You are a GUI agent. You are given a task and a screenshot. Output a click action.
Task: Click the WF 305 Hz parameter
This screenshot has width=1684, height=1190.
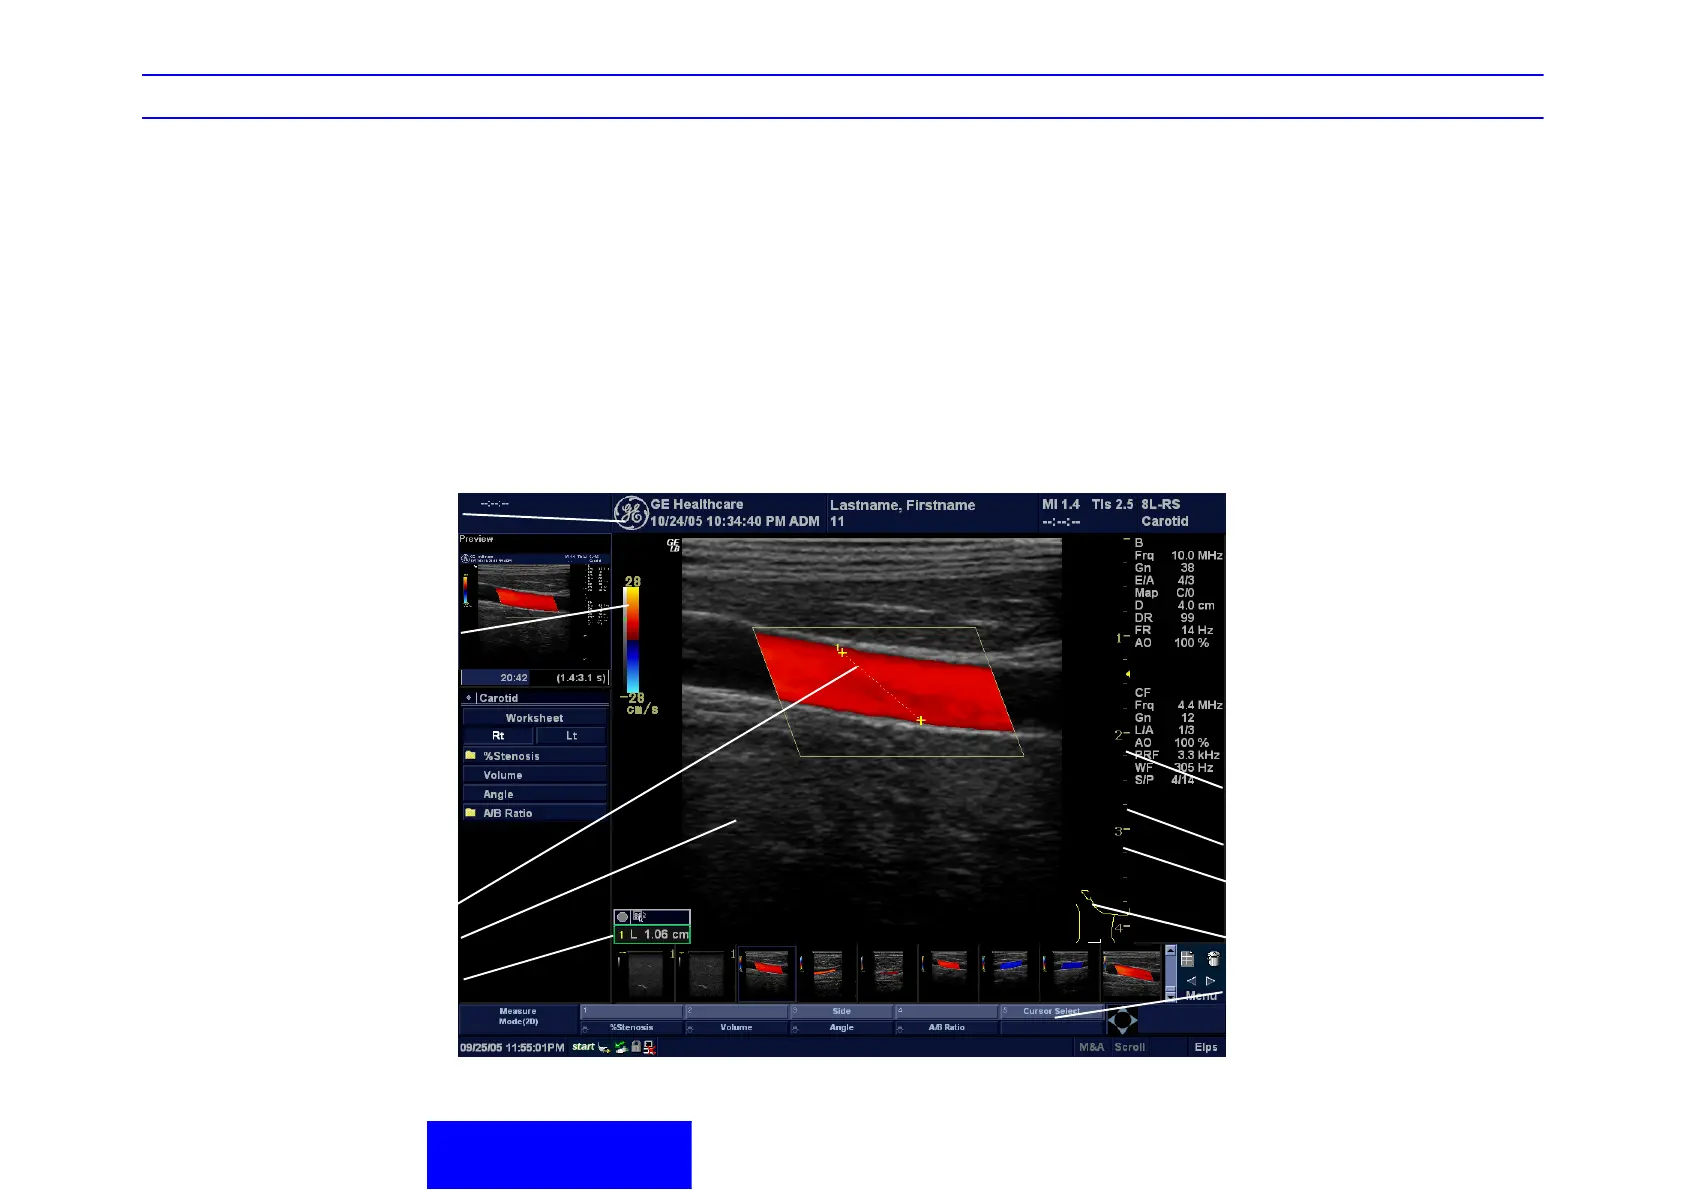pos(1174,768)
